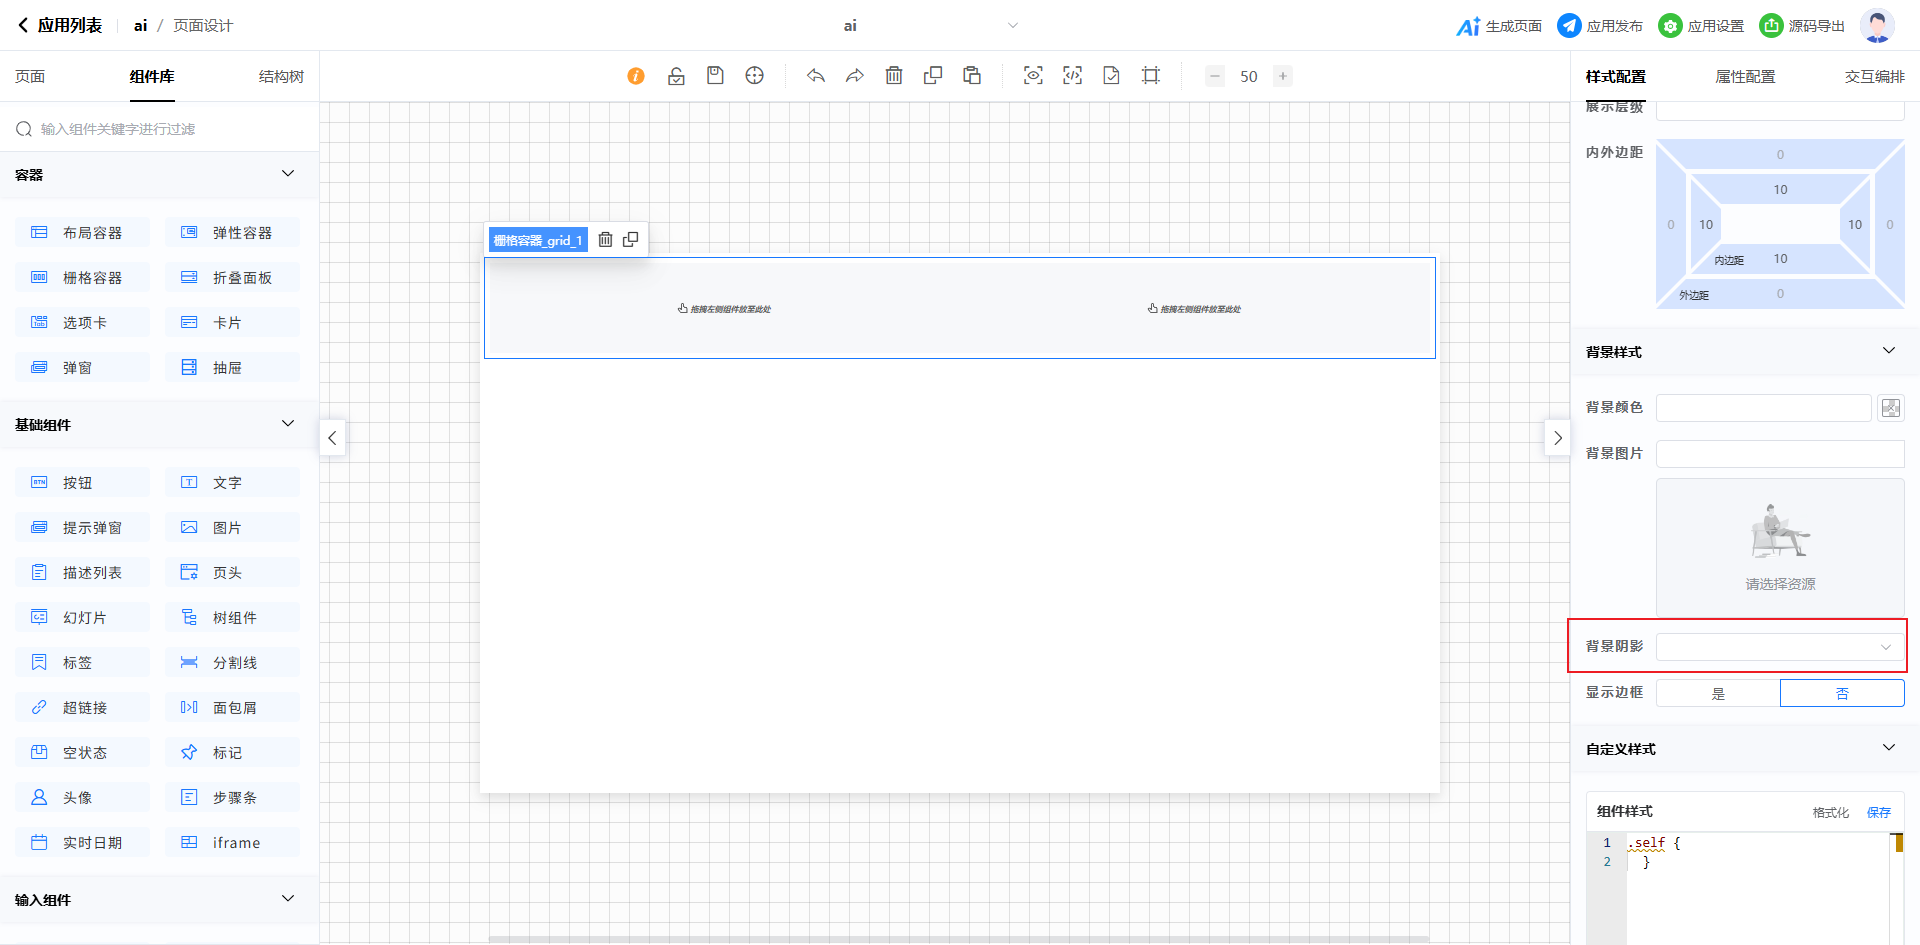Delete grid_1 using its floating trash icon
This screenshot has width=1920, height=945.
pyautogui.click(x=605, y=240)
